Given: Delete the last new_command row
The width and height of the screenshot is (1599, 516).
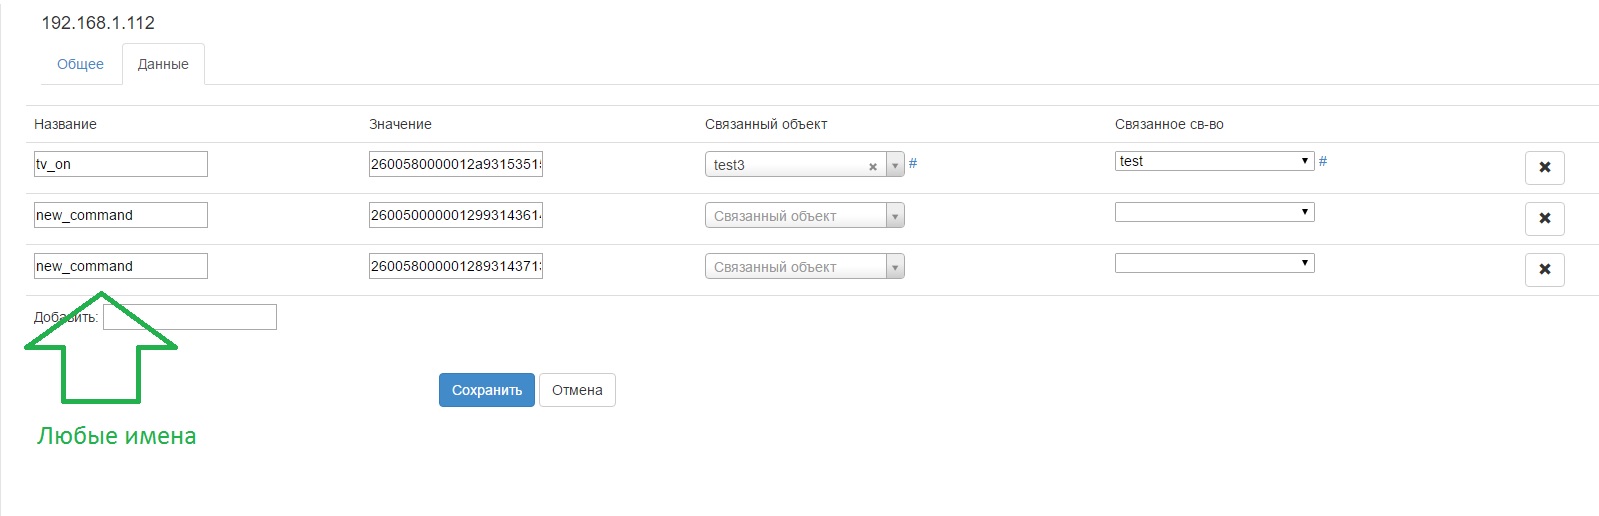Looking at the screenshot, I should coord(1544,269).
